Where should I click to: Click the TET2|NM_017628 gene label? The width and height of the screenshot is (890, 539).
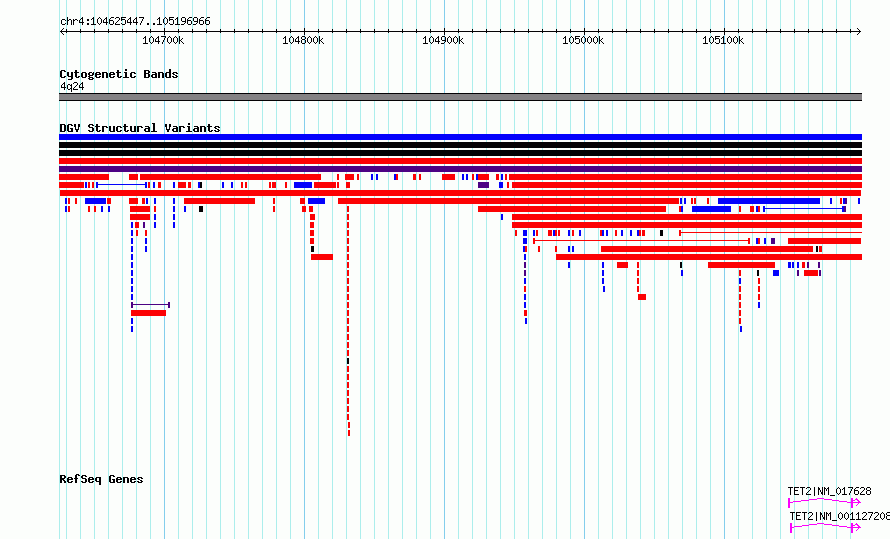pyautogui.click(x=829, y=491)
